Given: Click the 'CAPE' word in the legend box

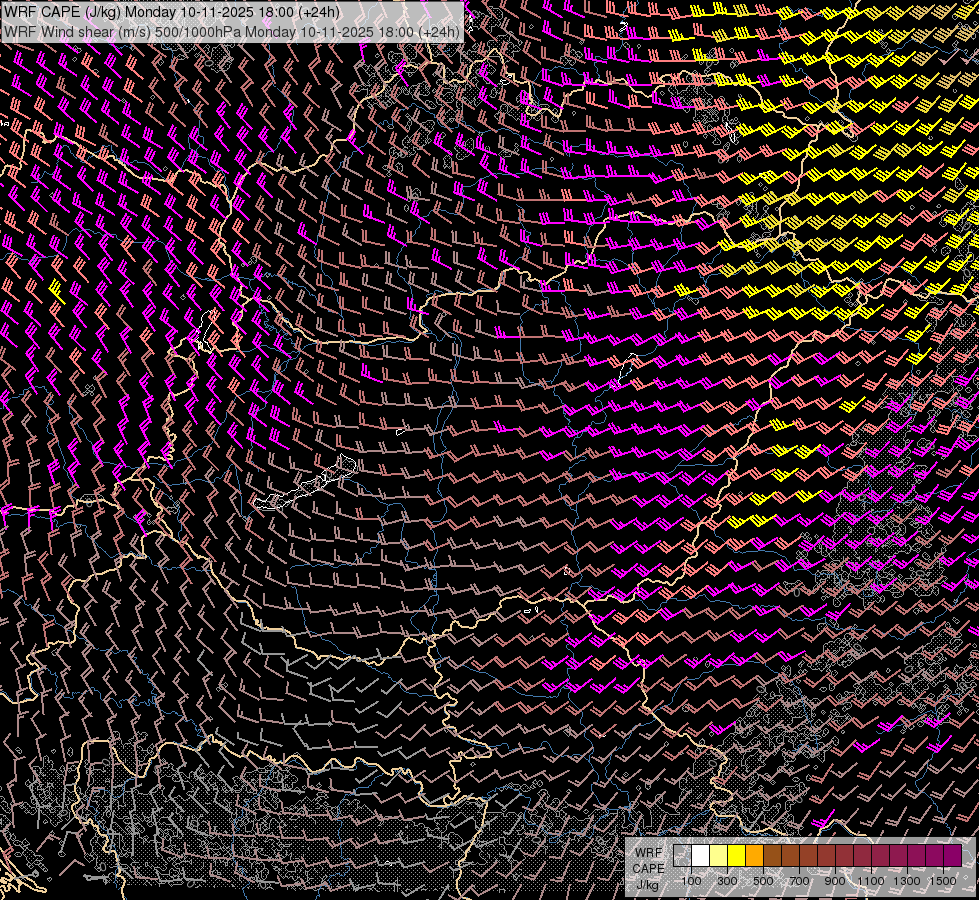Looking at the screenshot, I should point(648,869).
